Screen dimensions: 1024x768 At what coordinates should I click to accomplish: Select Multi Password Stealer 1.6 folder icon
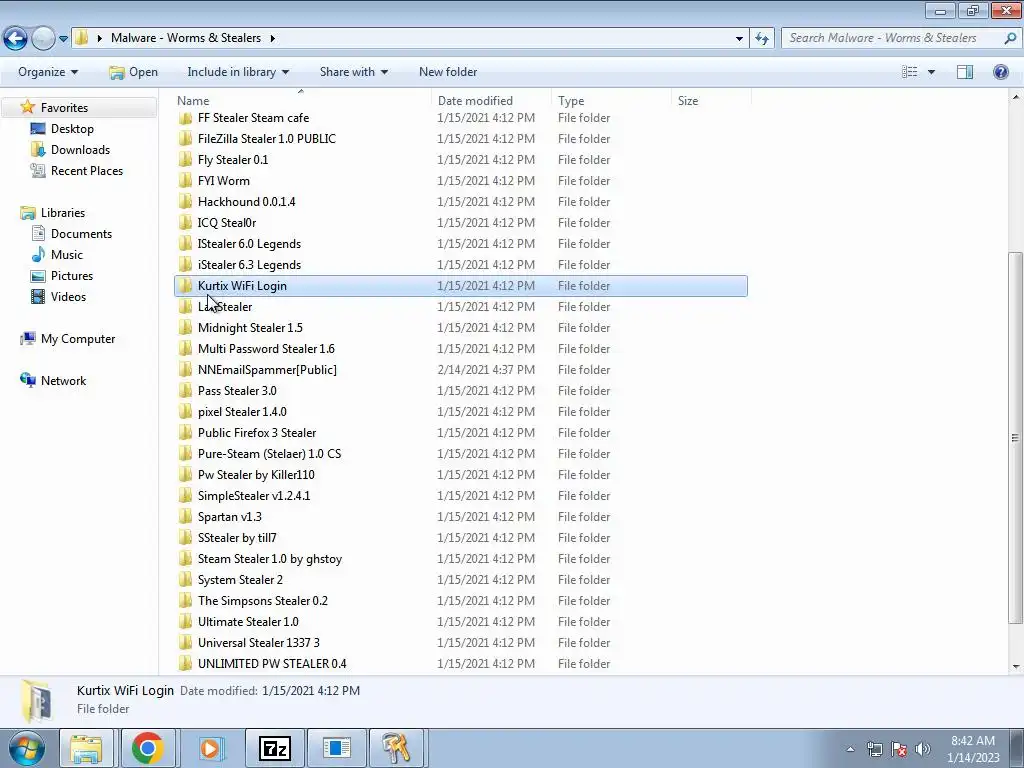point(185,349)
